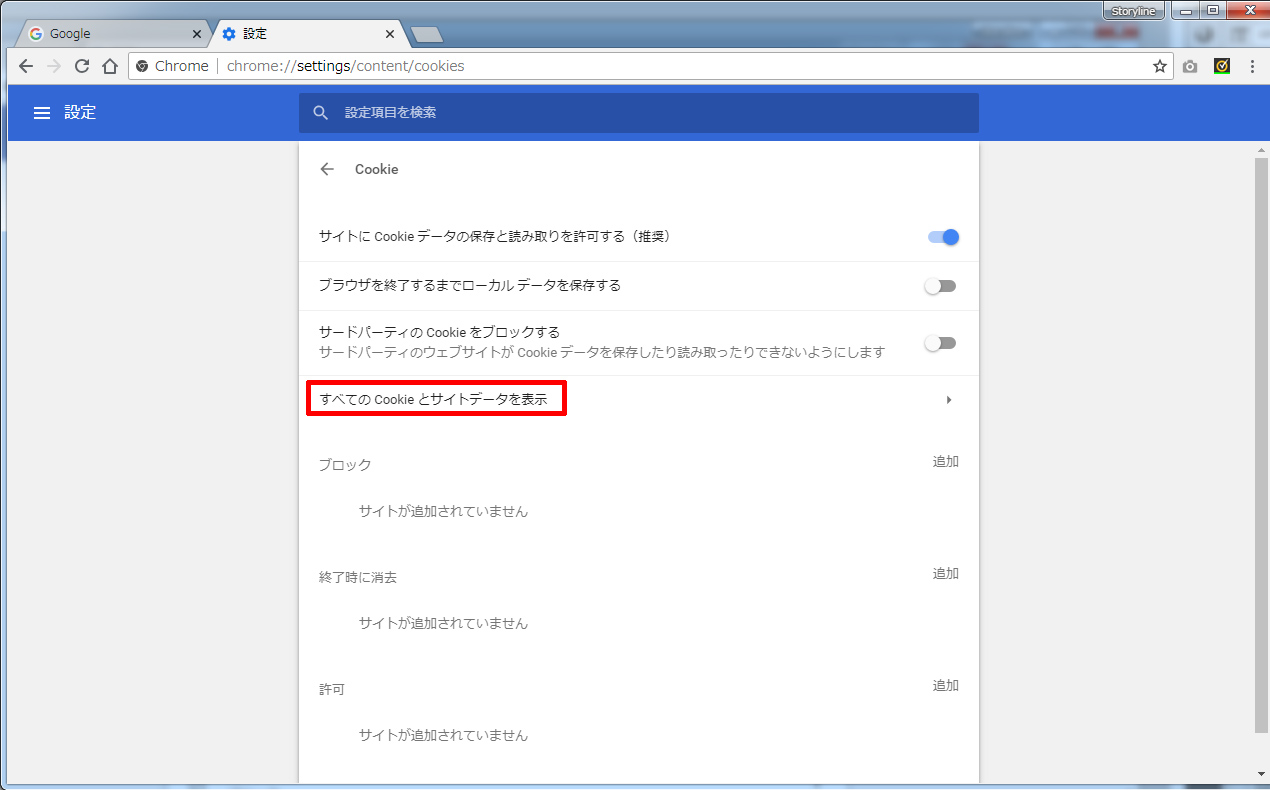The height and width of the screenshot is (790, 1270).
Task: Enable keep local data until browser exit
Action: point(940,286)
